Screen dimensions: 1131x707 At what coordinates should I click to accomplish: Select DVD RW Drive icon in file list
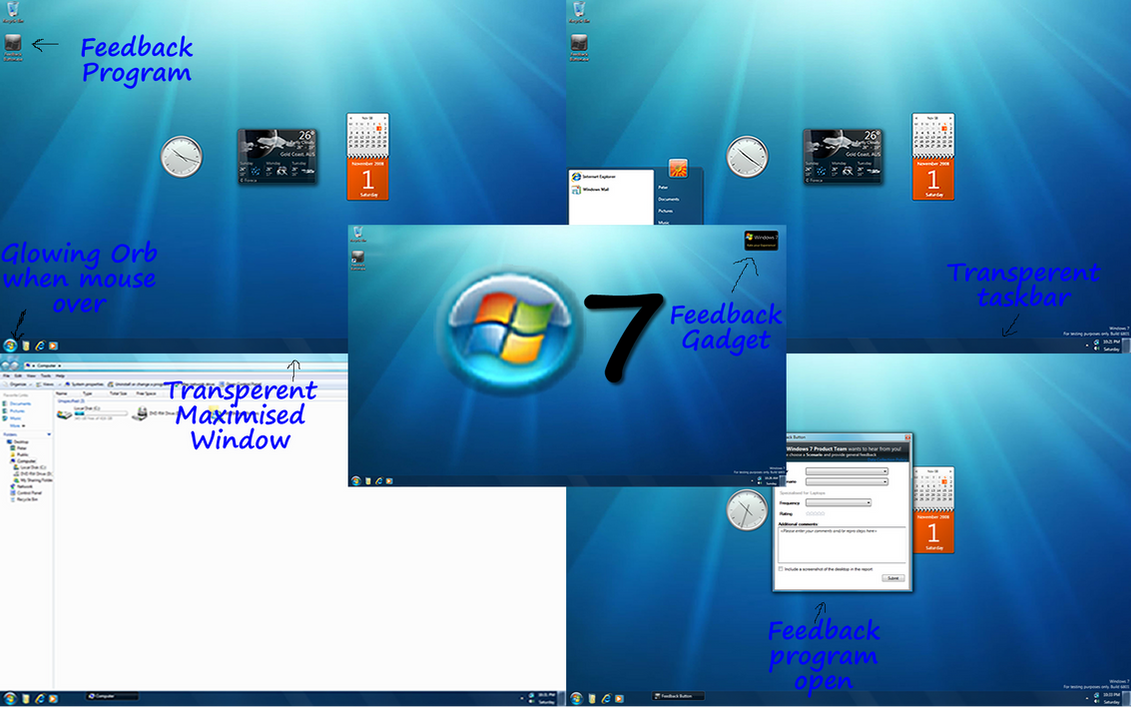[140, 413]
